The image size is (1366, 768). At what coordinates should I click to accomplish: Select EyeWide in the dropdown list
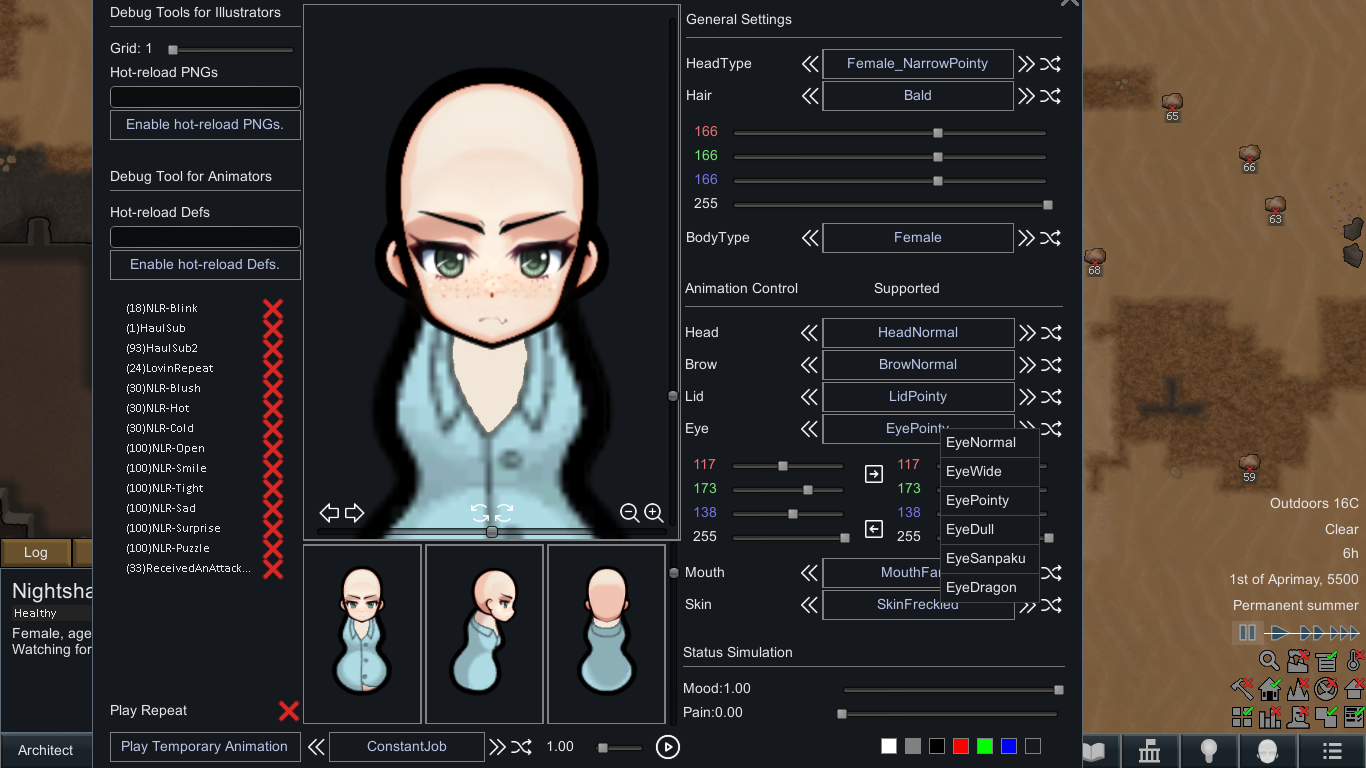(x=990, y=472)
